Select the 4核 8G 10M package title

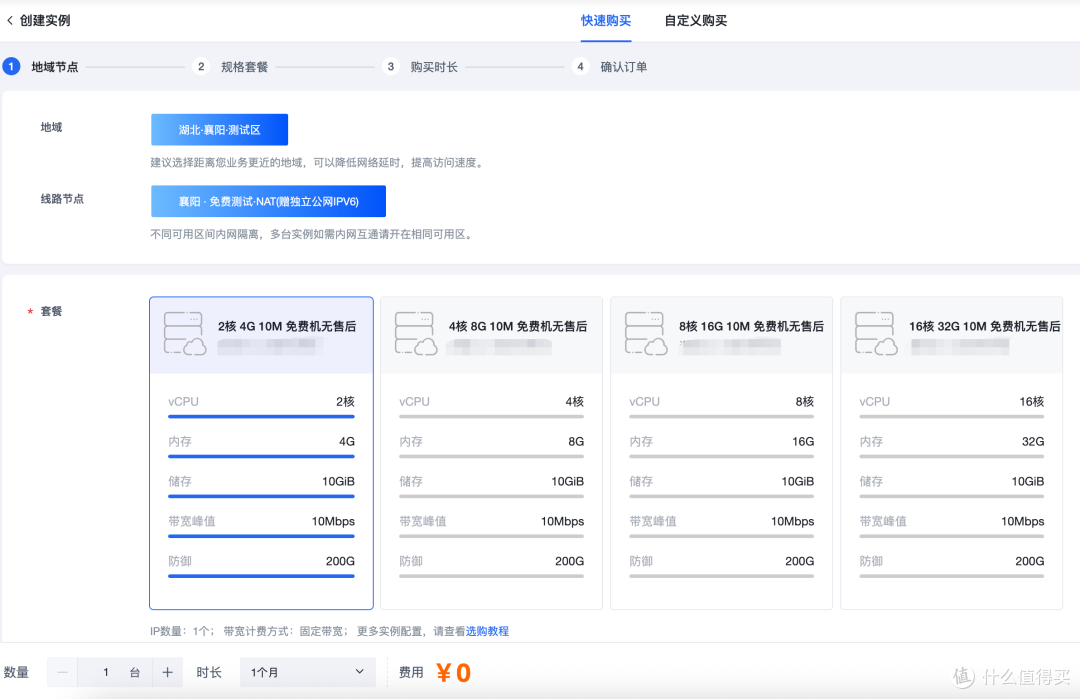click(x=518, y=326)
